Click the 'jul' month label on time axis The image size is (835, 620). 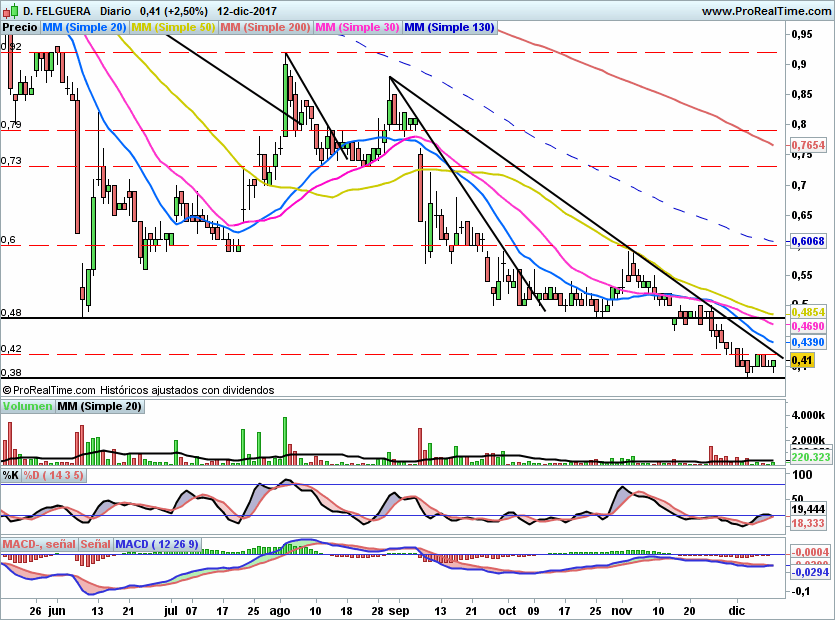(171, 611)
